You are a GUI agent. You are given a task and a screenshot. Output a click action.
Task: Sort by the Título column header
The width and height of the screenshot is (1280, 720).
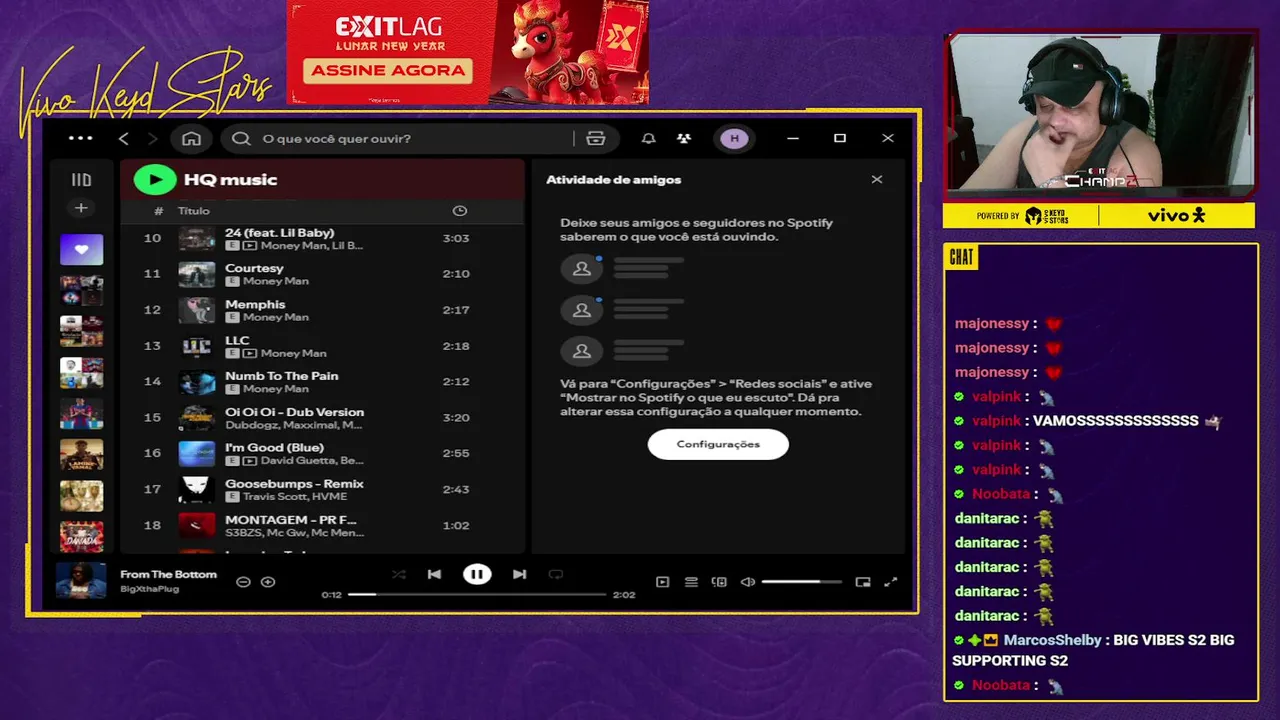coord(194,211)
